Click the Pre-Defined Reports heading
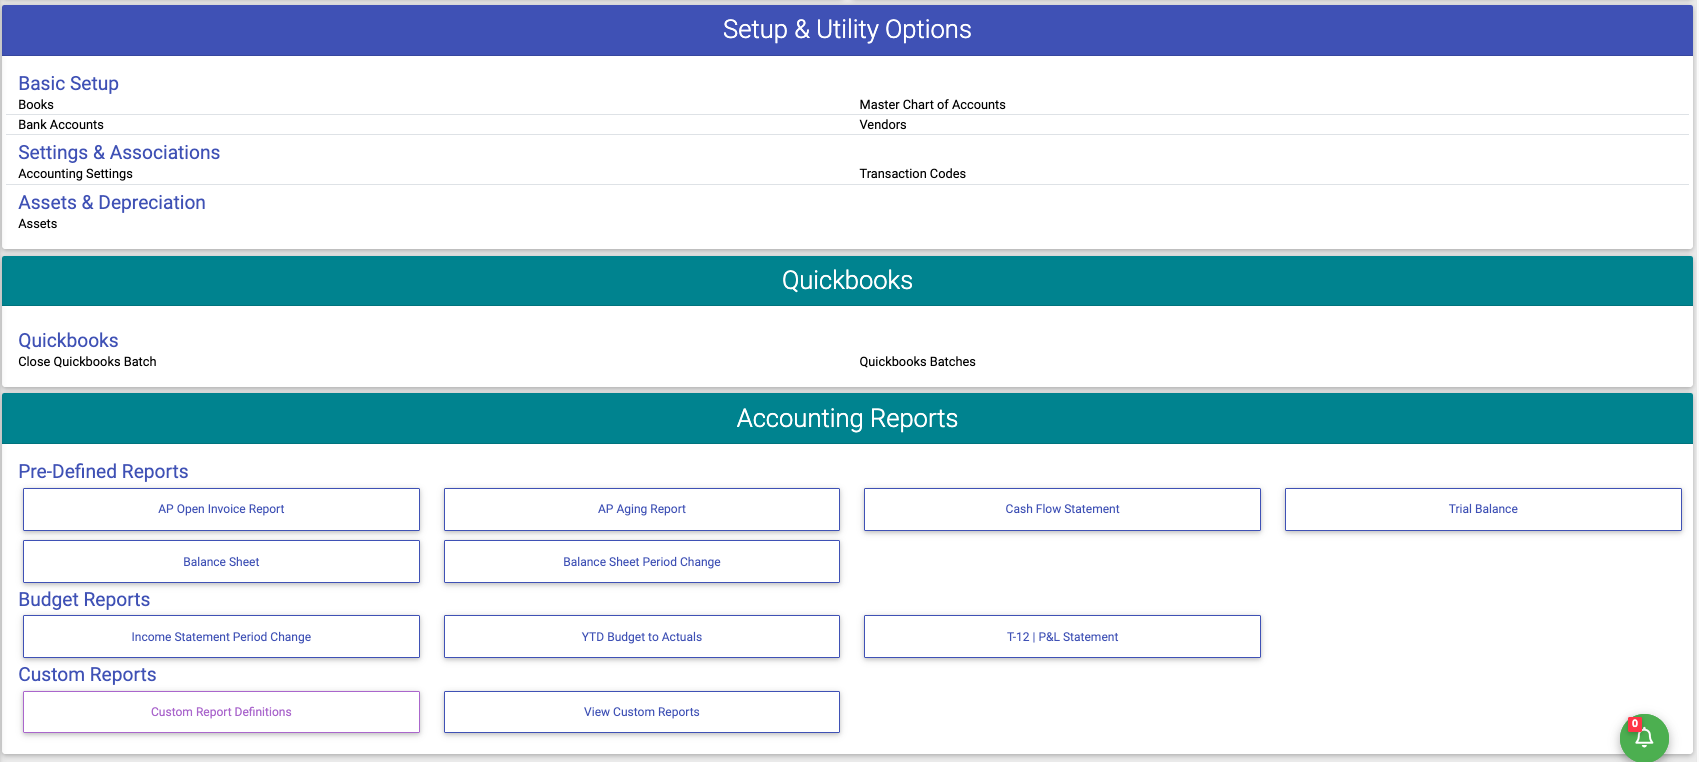This screenshot has height=762, width=1699. click(103, 472)
